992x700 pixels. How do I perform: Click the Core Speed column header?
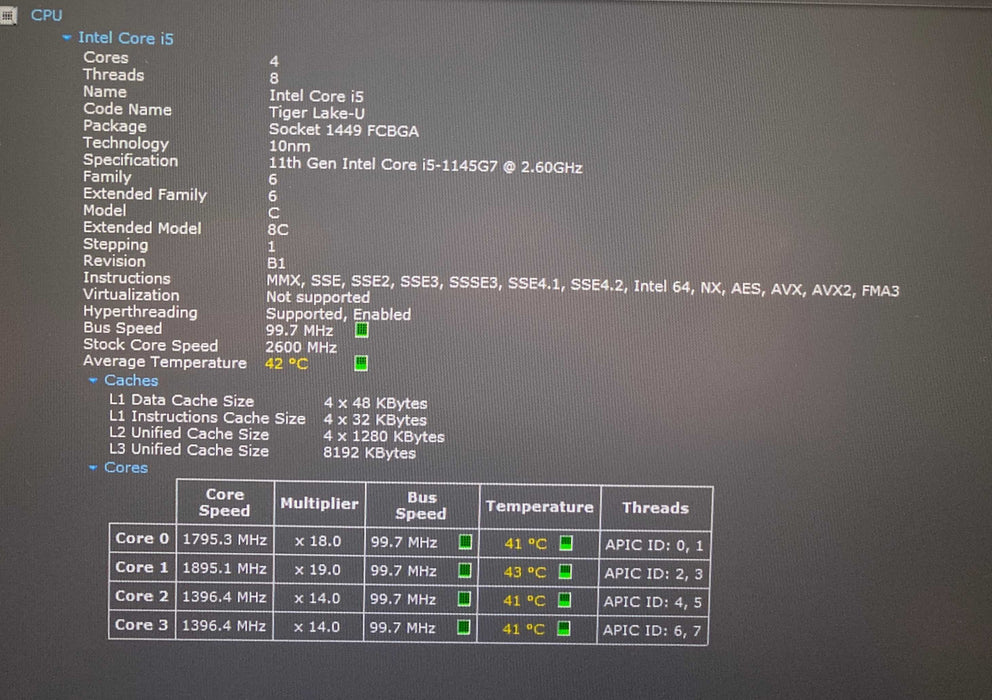[225, 503]
